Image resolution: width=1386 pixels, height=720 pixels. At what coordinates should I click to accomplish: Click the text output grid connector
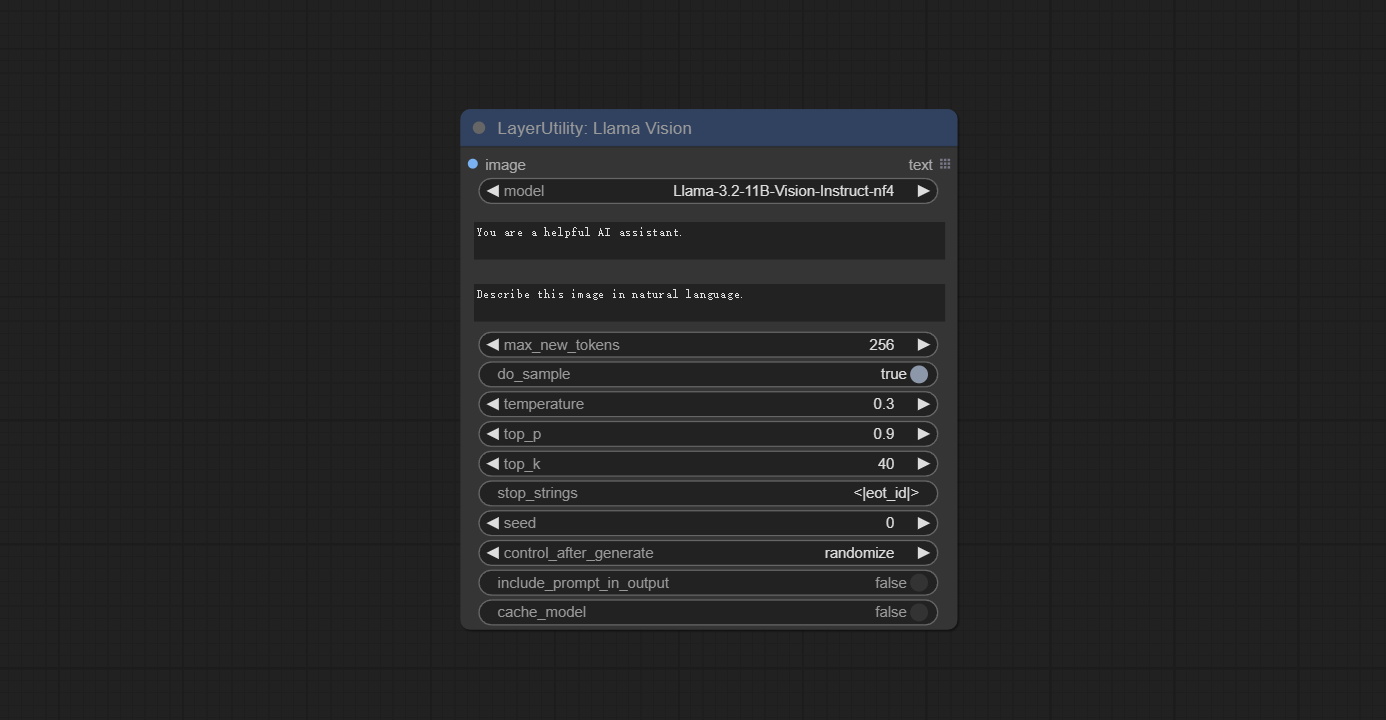point(945,164)
